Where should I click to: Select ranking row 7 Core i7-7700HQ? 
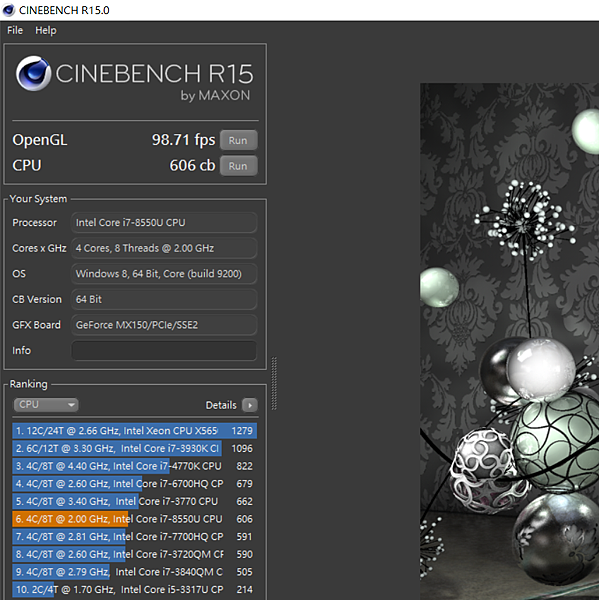tap(134, 536)
